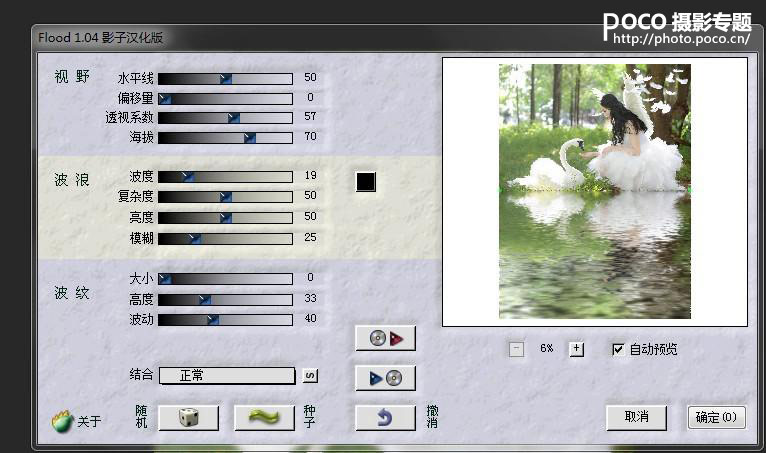This screenshot has width=766, height=453.
Task: Click the 水平线 value 50
Action: [x=310, y=77]
